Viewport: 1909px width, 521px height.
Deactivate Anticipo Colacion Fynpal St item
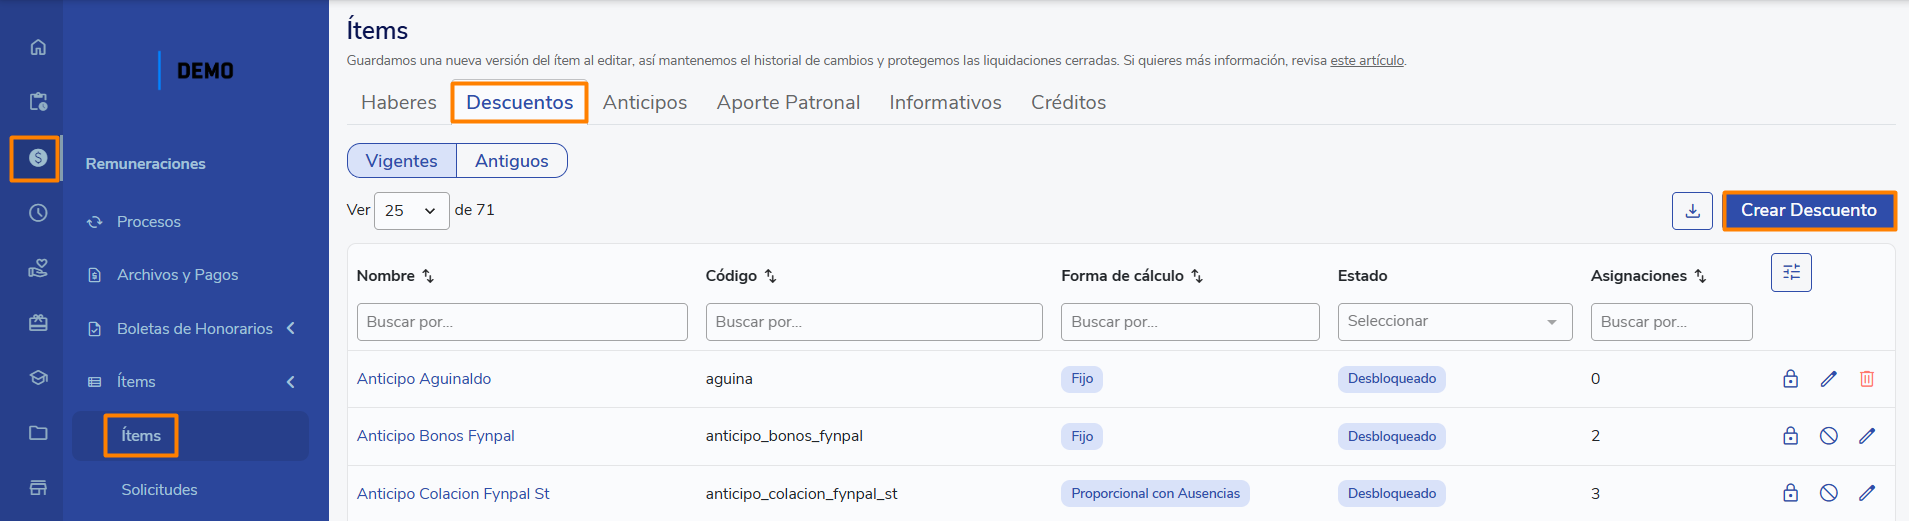(1828, 493)
